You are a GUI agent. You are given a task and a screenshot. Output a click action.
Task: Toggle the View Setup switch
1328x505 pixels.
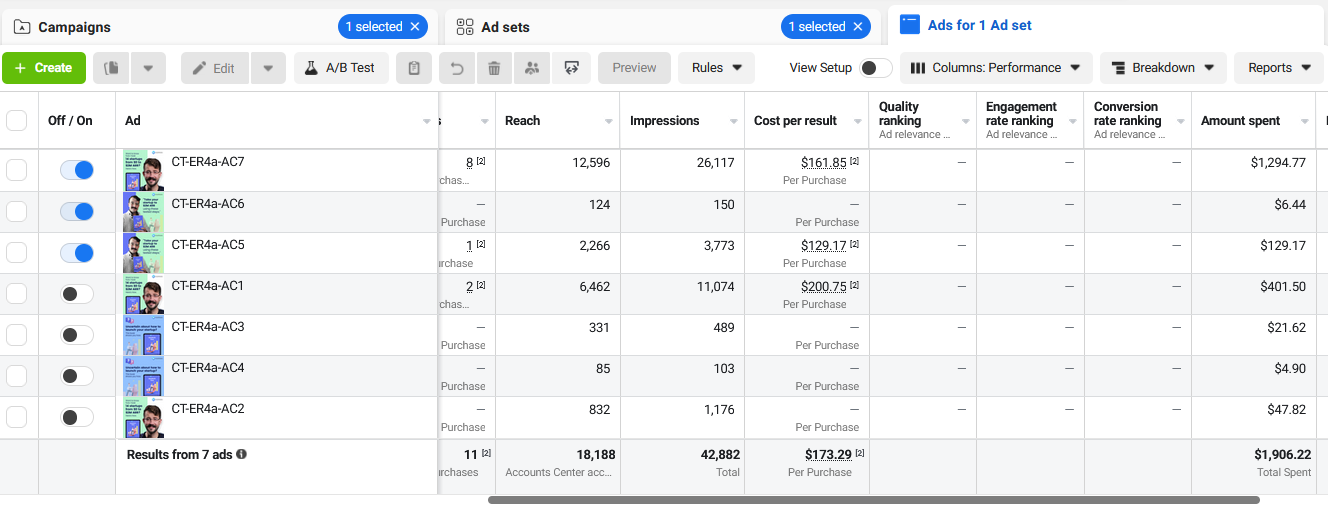point(876,68)
